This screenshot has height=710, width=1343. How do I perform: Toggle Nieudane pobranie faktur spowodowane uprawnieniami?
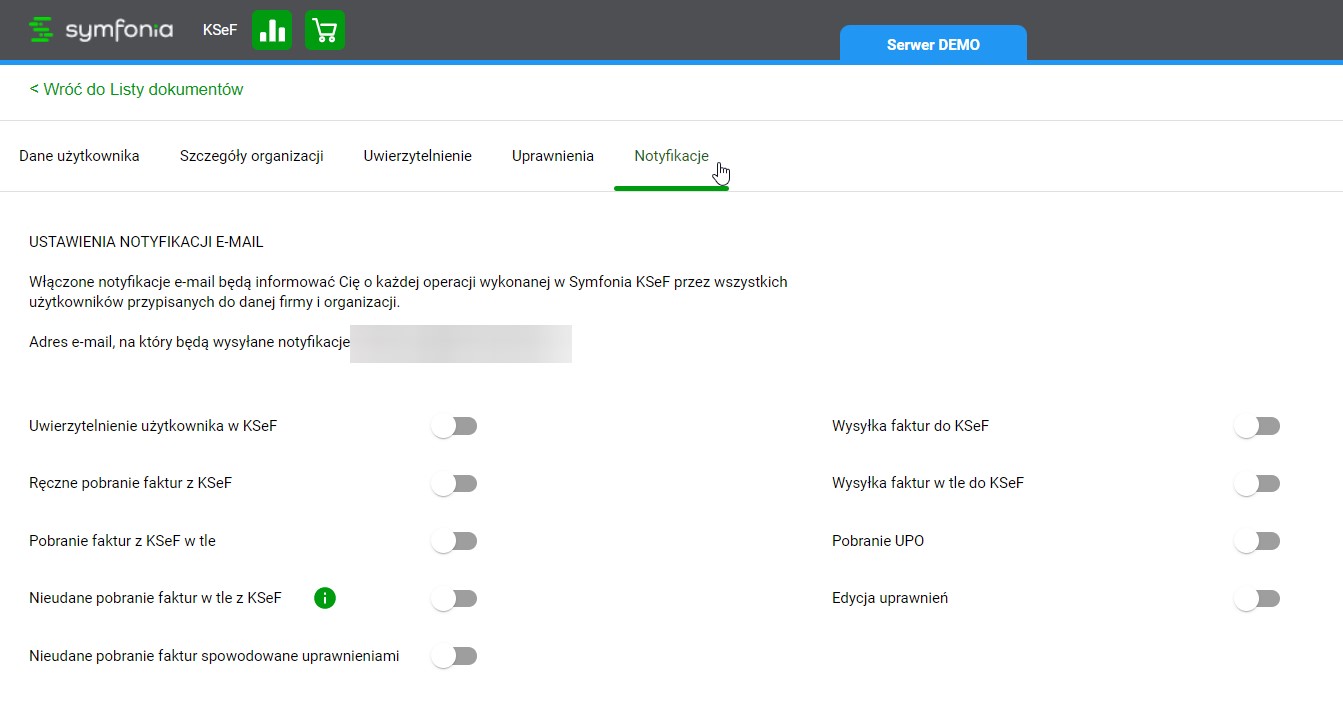point(455,656)
